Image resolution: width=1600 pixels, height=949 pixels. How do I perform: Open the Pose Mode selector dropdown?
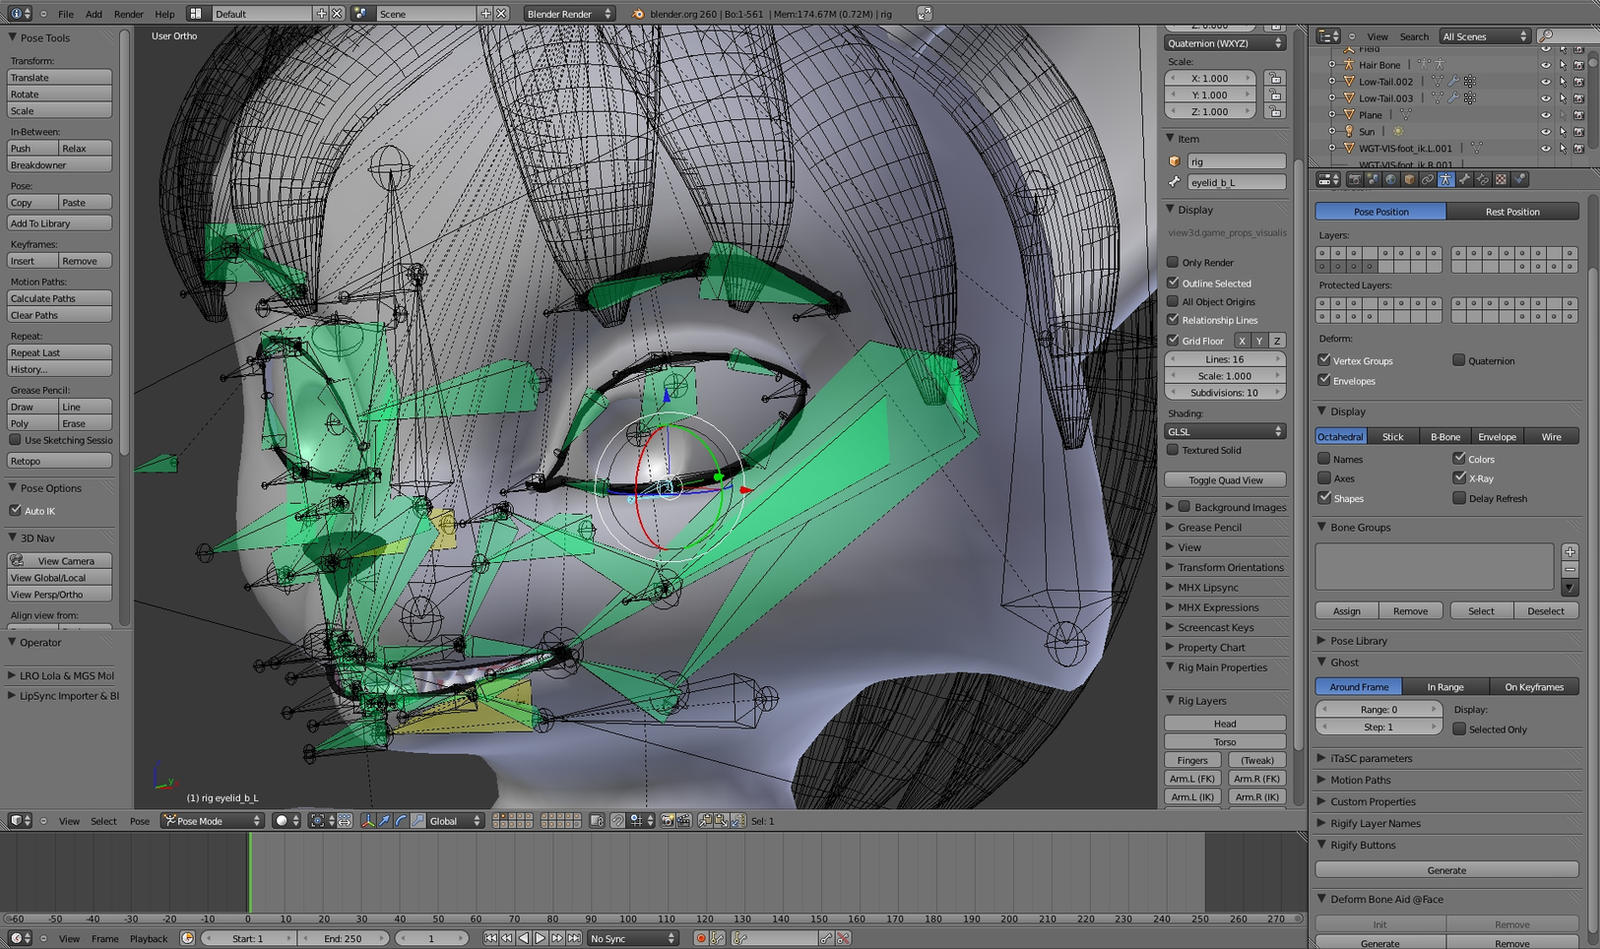pyautogui.click(x=213, y=821)
